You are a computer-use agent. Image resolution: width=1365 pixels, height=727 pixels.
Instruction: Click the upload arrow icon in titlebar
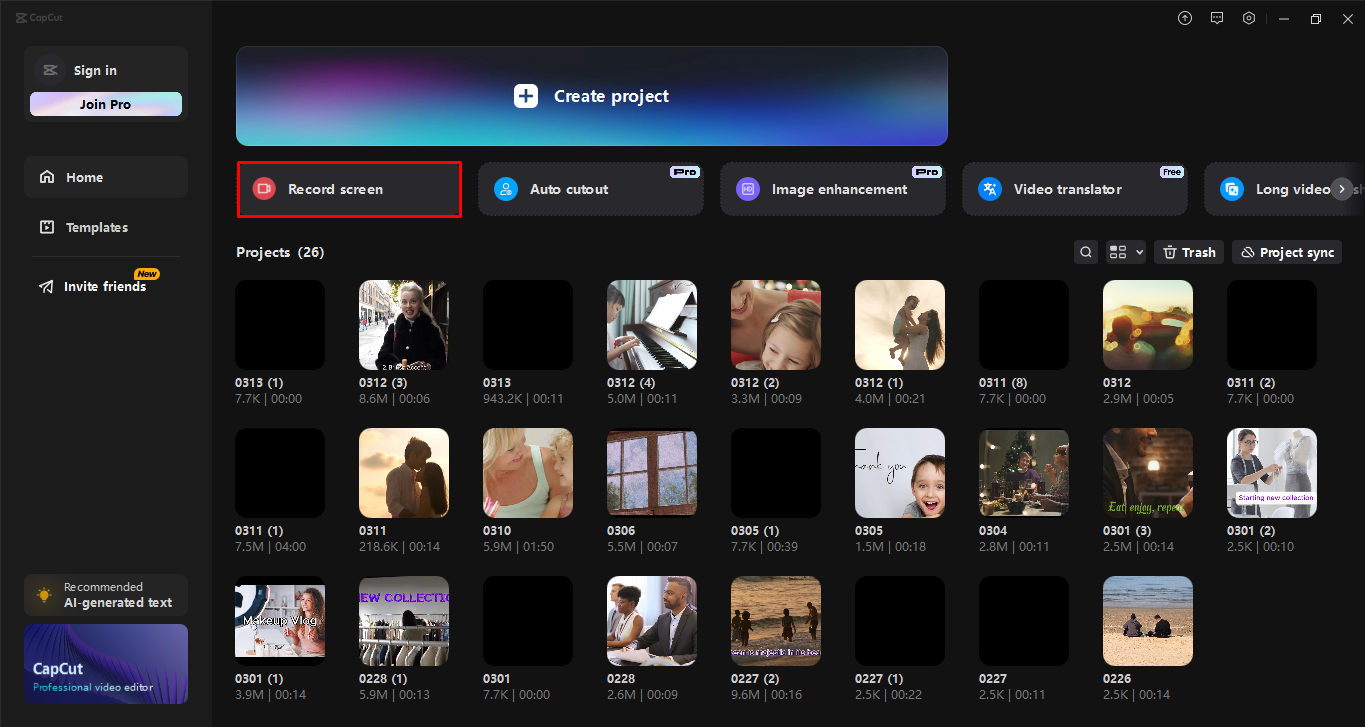coord(1184,18)
